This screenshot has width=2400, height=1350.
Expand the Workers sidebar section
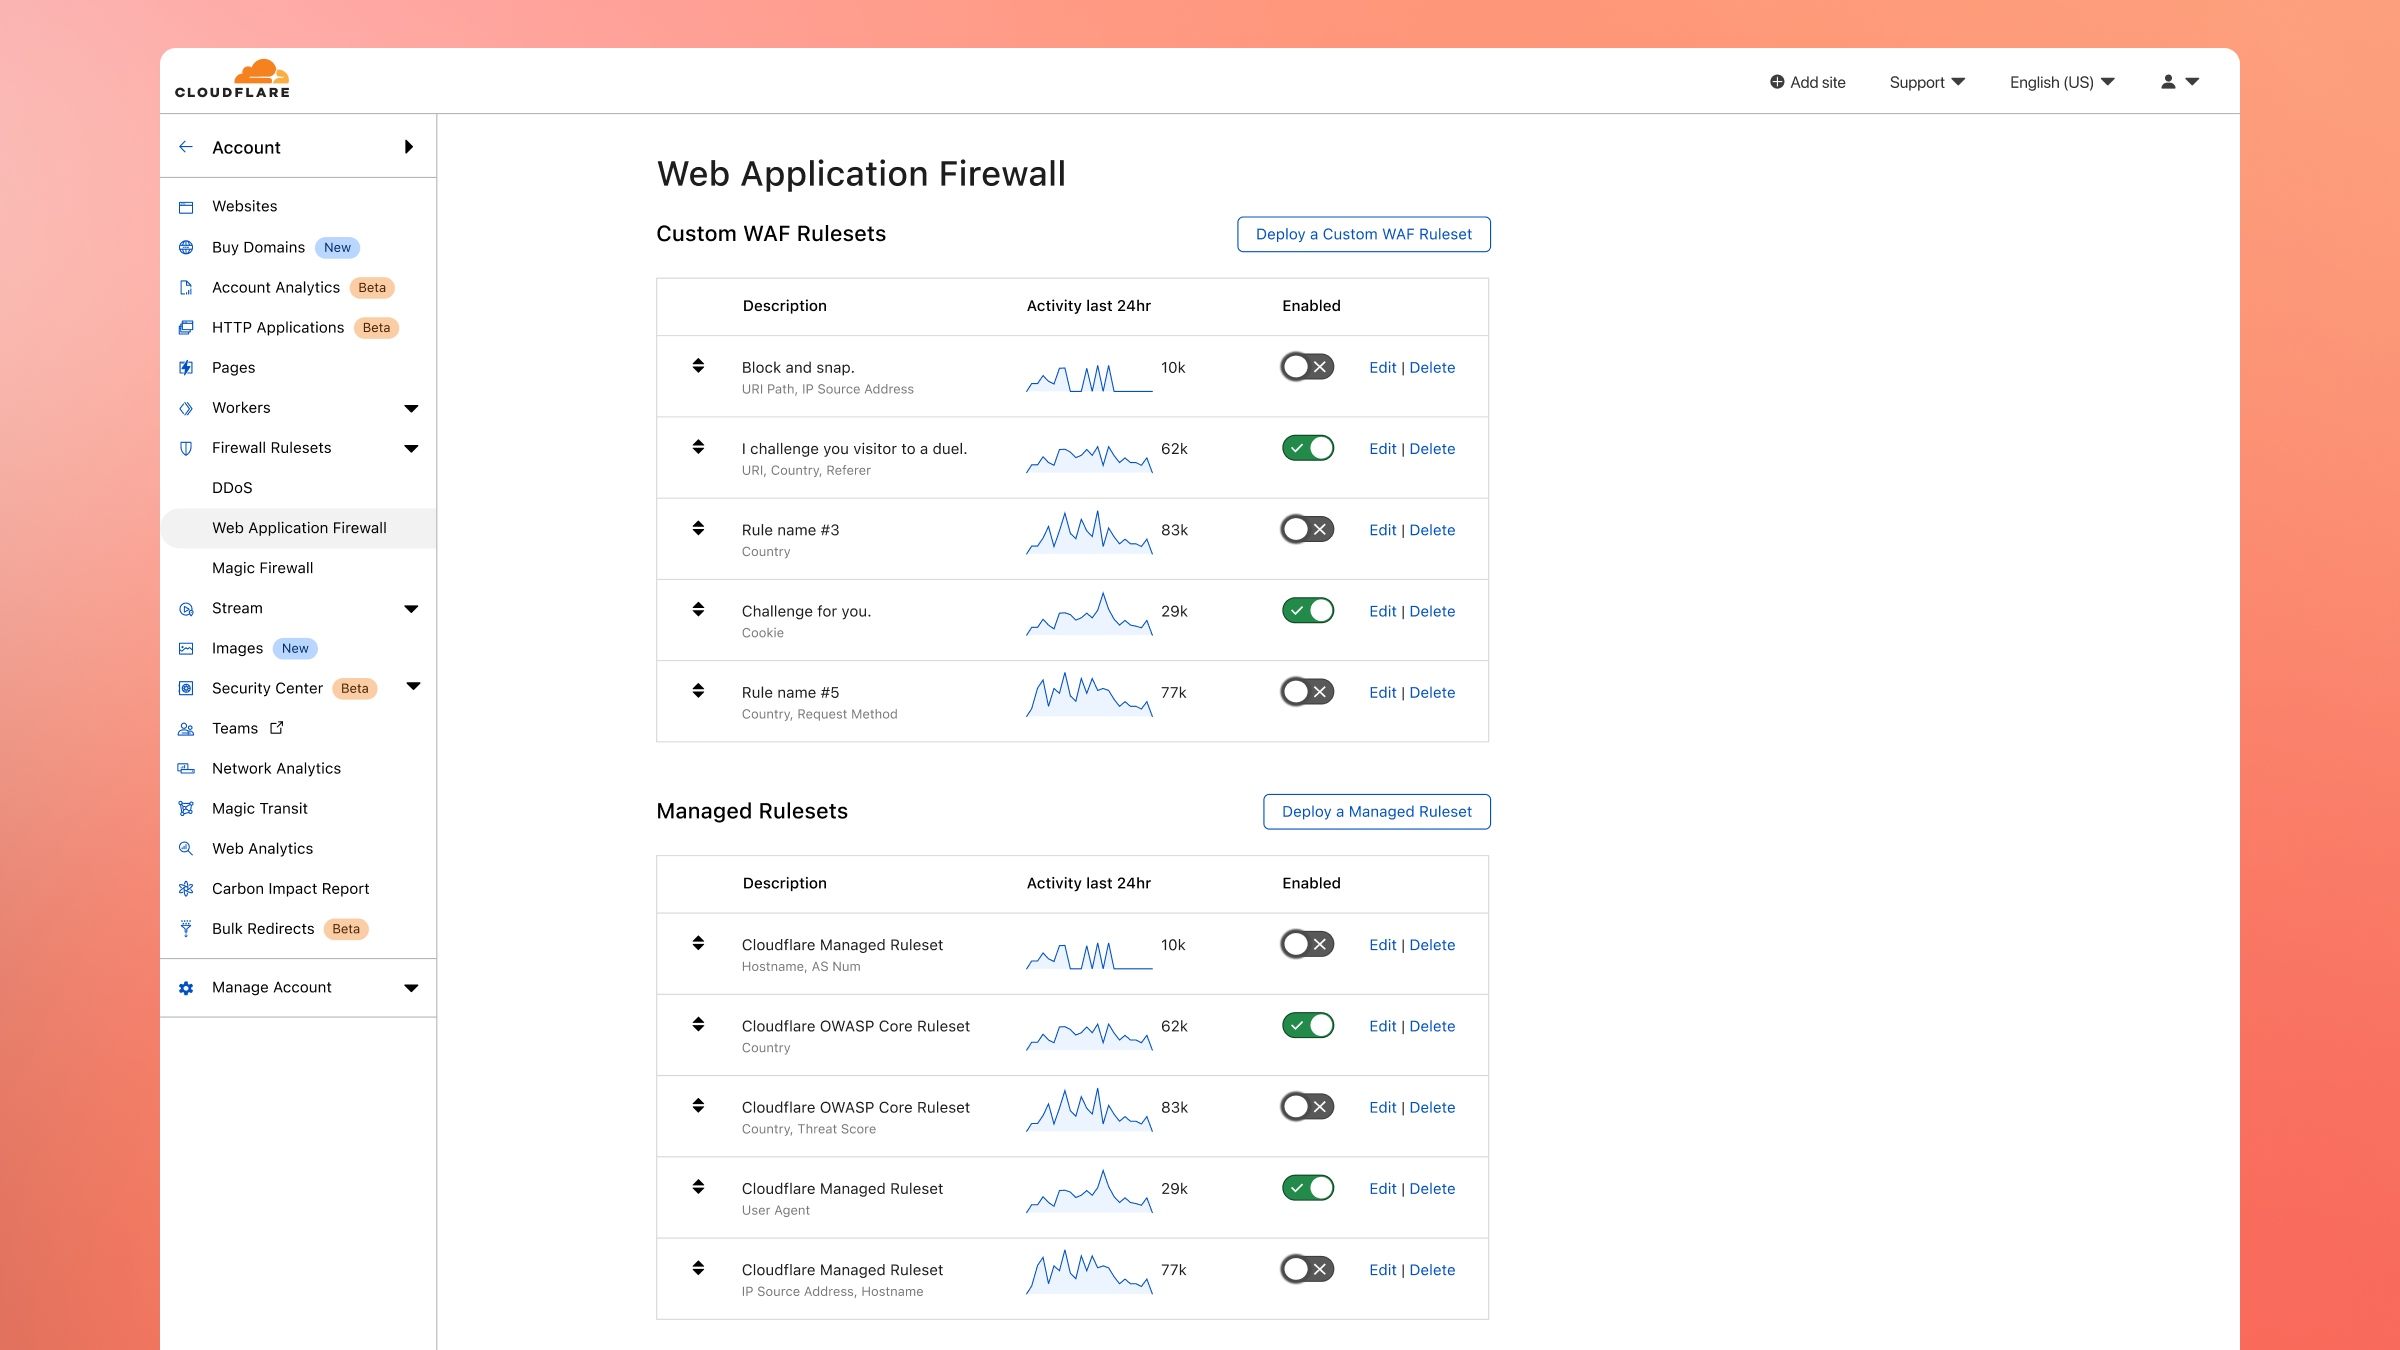[x=410, y=408]
